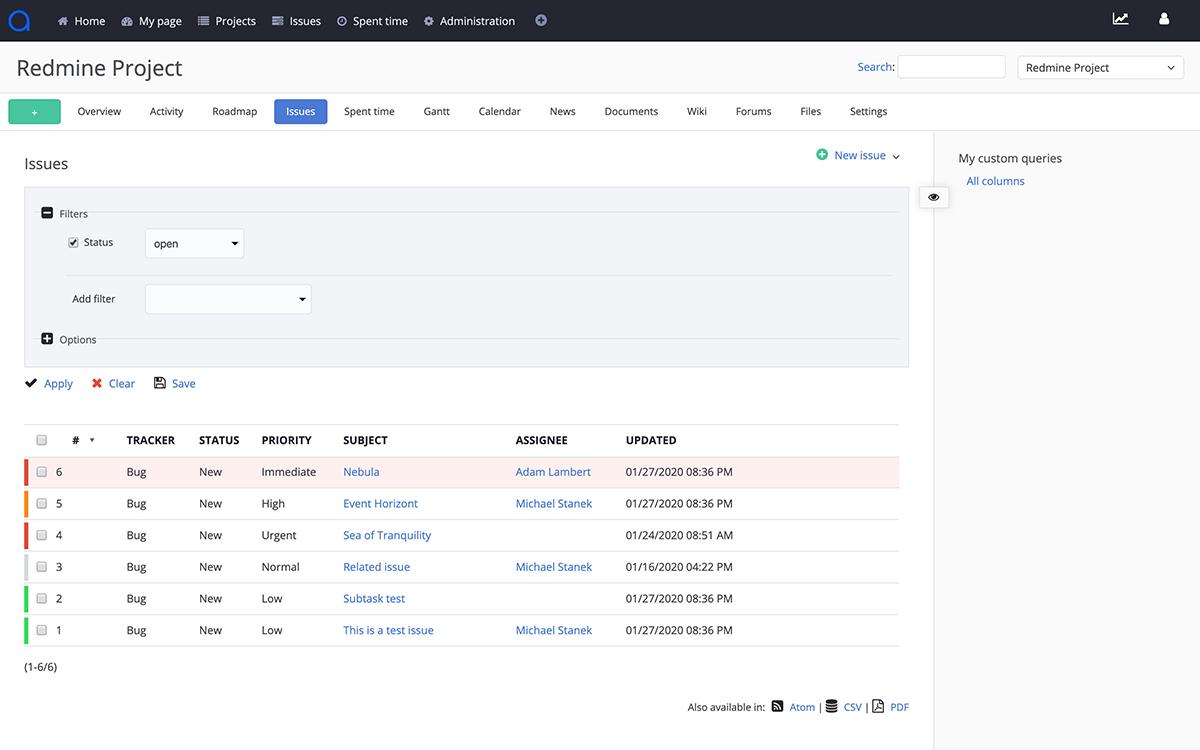Open Issues in top navigation bar
The image size is (1200, 750).
pos(297,20)
